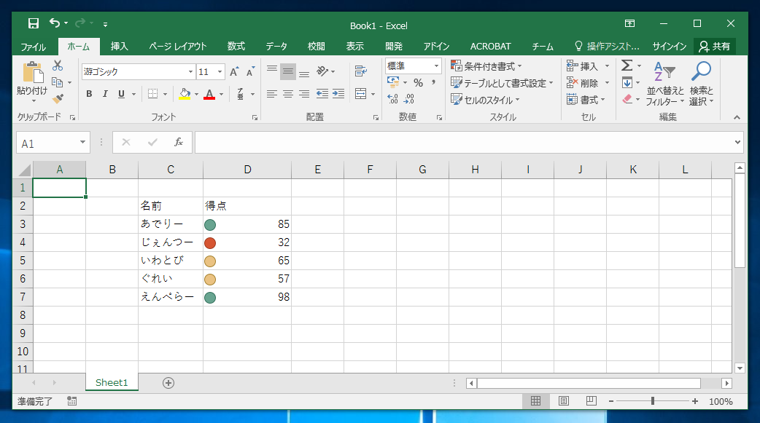Click the orientation text angle icon

pos(322,72)
